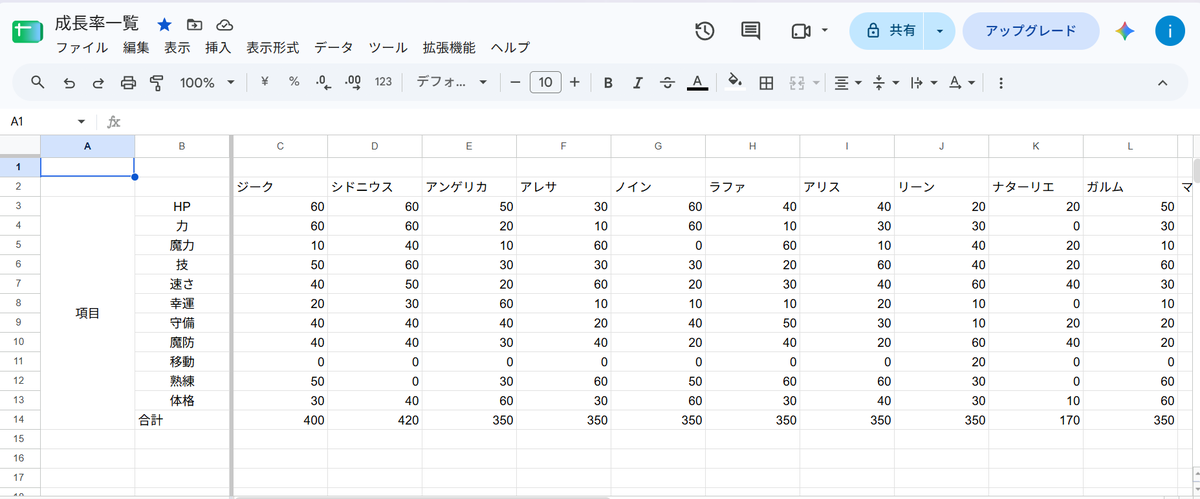The image size is (1200, 499).
Task: Strikethrough the selected text
Action: pyautogui.click(x=667, y=82)
